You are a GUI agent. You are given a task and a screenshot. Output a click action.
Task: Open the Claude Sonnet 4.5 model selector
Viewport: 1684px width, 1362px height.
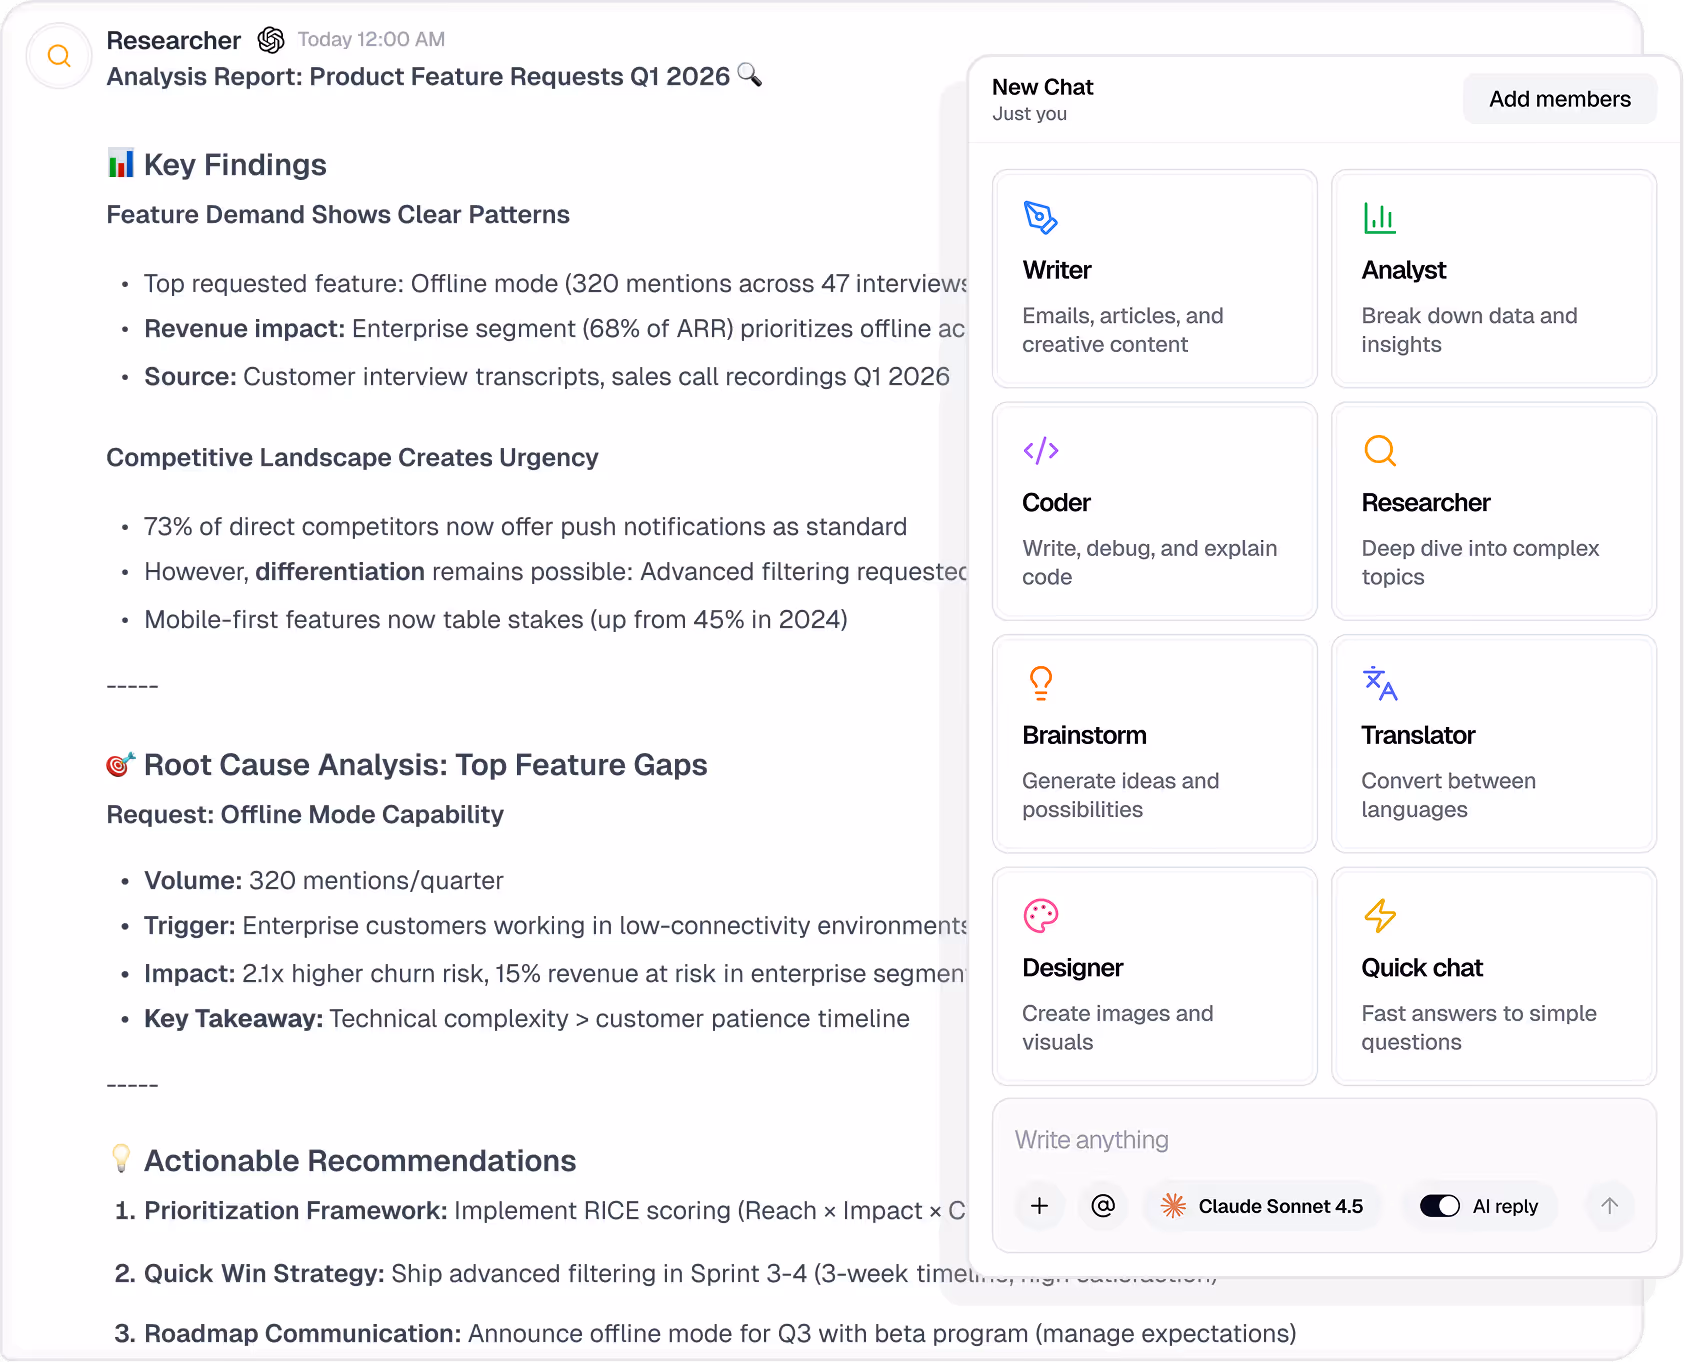pyautogui.click(x=1262, y=1206)
